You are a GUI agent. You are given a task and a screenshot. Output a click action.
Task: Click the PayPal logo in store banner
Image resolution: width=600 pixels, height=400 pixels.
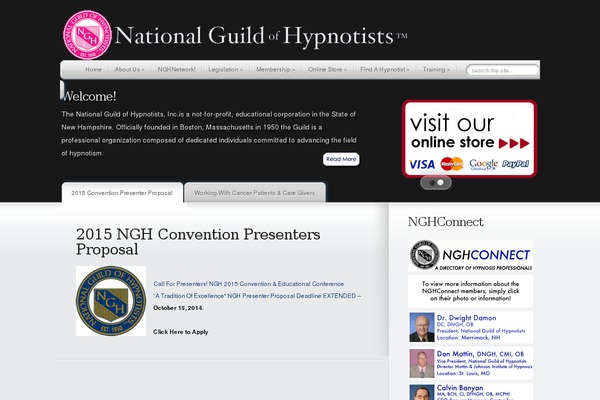[x=515, y=164]
